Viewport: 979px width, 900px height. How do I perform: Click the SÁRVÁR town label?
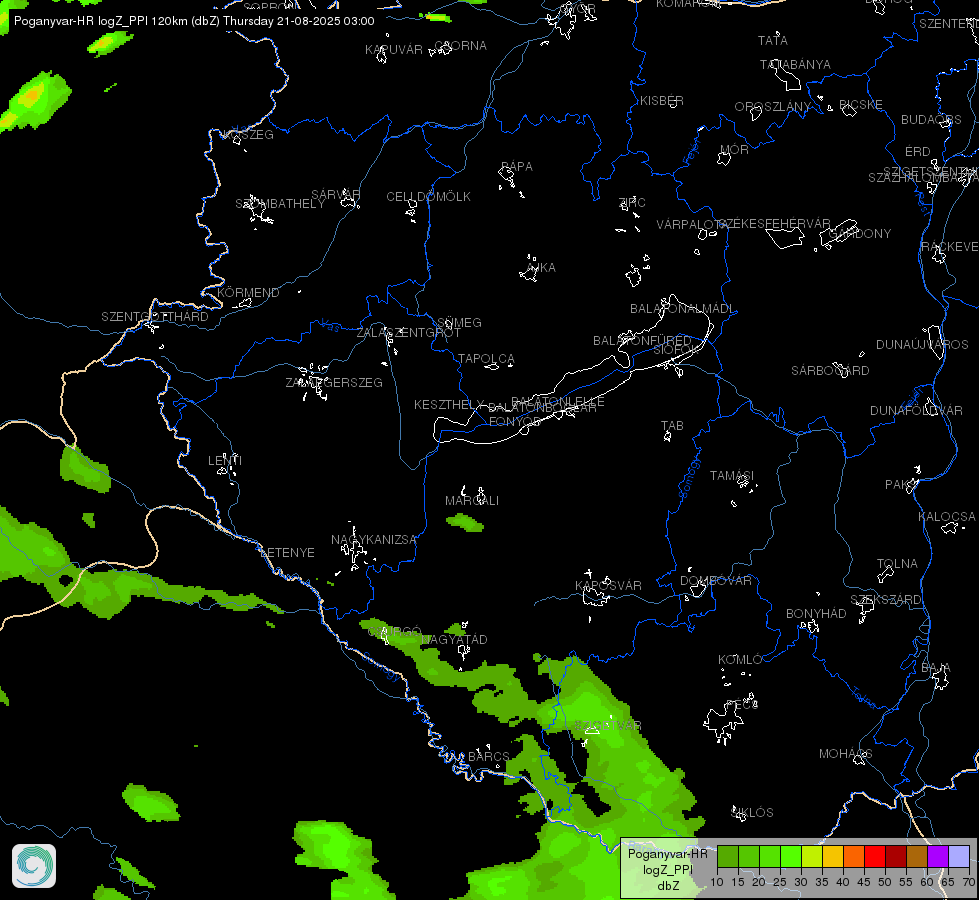pyautogui.click(x=336, y=195)
